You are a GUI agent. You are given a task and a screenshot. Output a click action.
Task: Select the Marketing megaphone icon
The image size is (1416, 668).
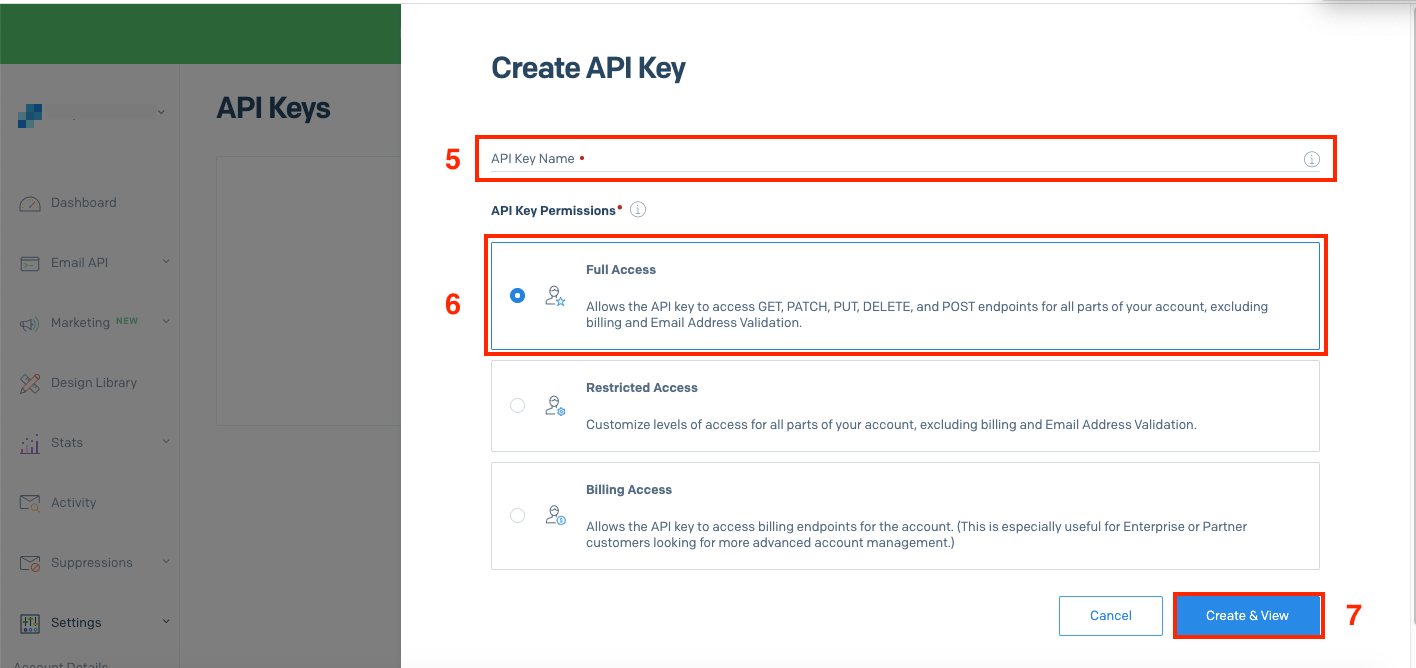(x=30, y=322)
